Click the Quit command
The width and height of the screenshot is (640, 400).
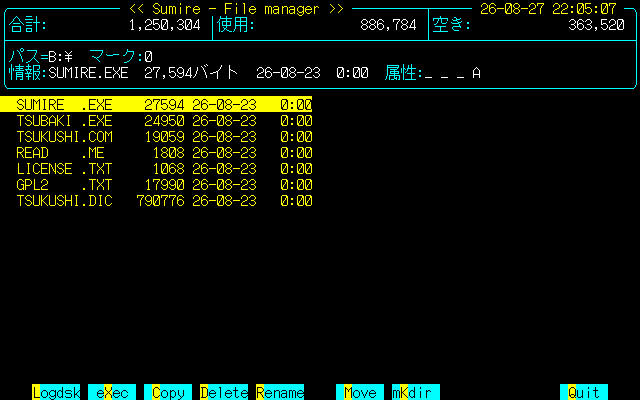(584, 392)
